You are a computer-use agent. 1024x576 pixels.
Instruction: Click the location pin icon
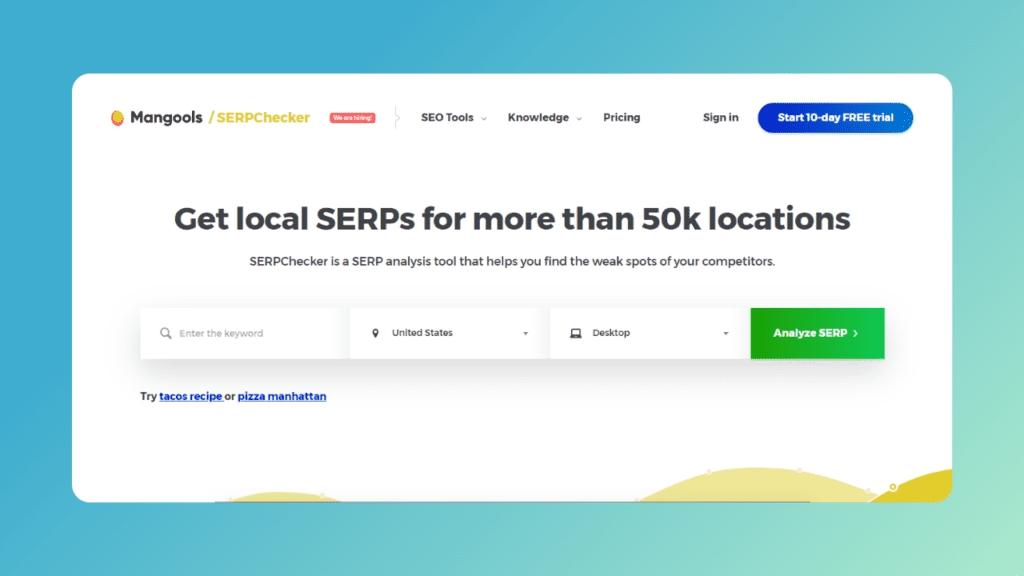tap(376, 333)
